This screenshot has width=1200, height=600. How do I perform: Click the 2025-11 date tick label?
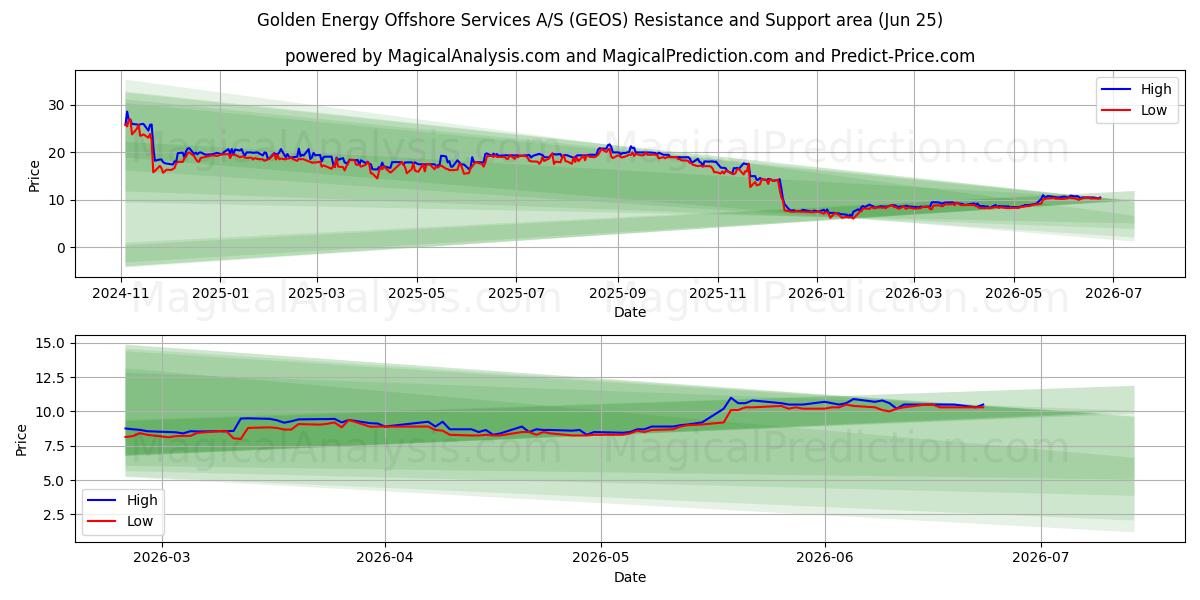pos(717,294)
